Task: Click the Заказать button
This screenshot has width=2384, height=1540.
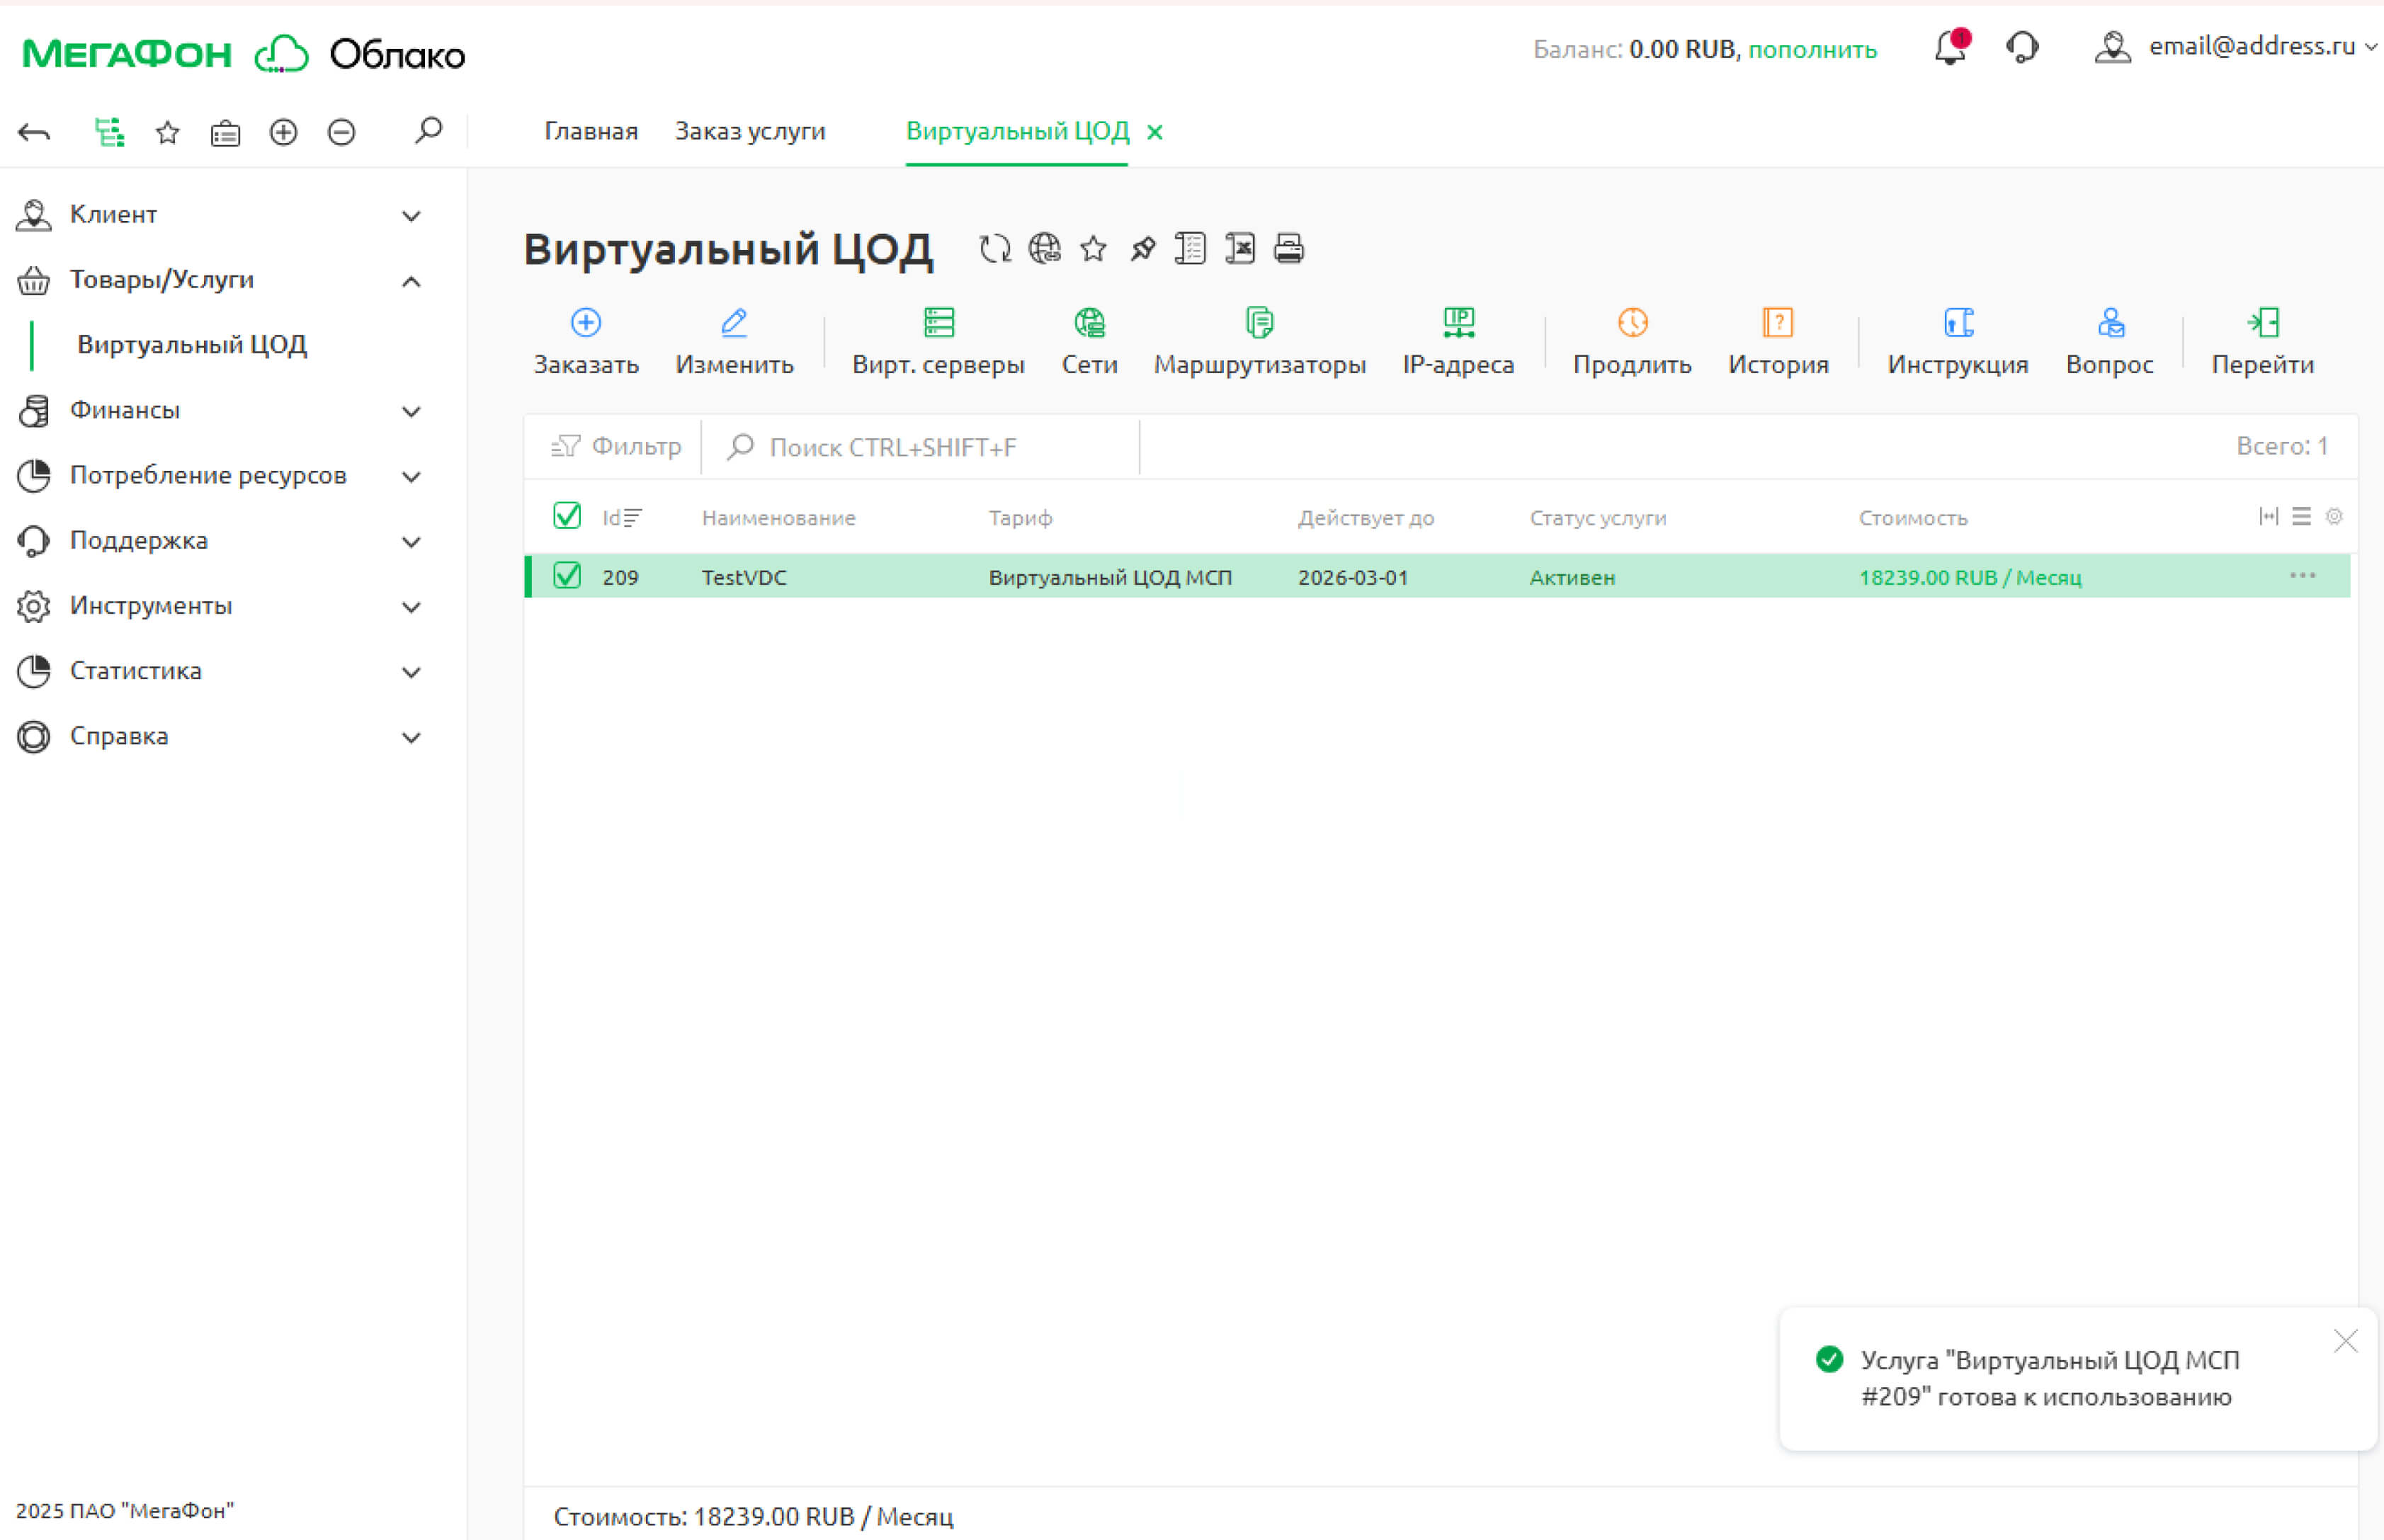Action: (585, 341)
